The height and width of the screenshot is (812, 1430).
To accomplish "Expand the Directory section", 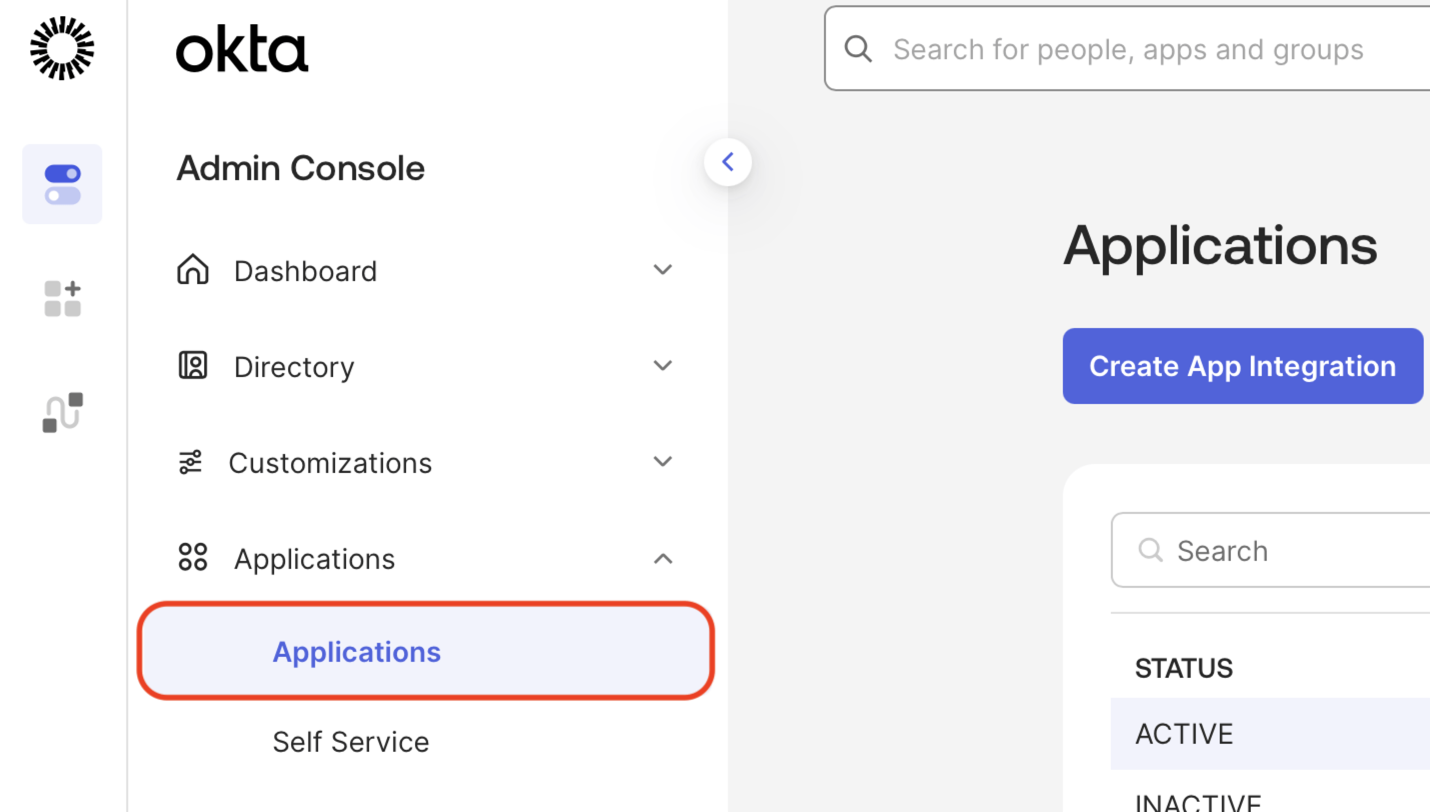I will (662, 365).
